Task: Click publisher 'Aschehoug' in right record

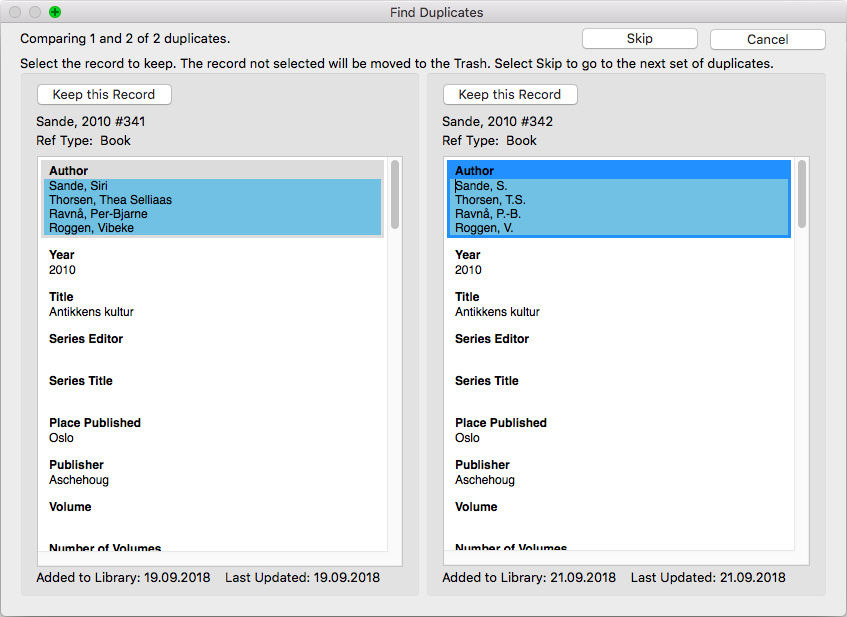Action: (485, 480)
